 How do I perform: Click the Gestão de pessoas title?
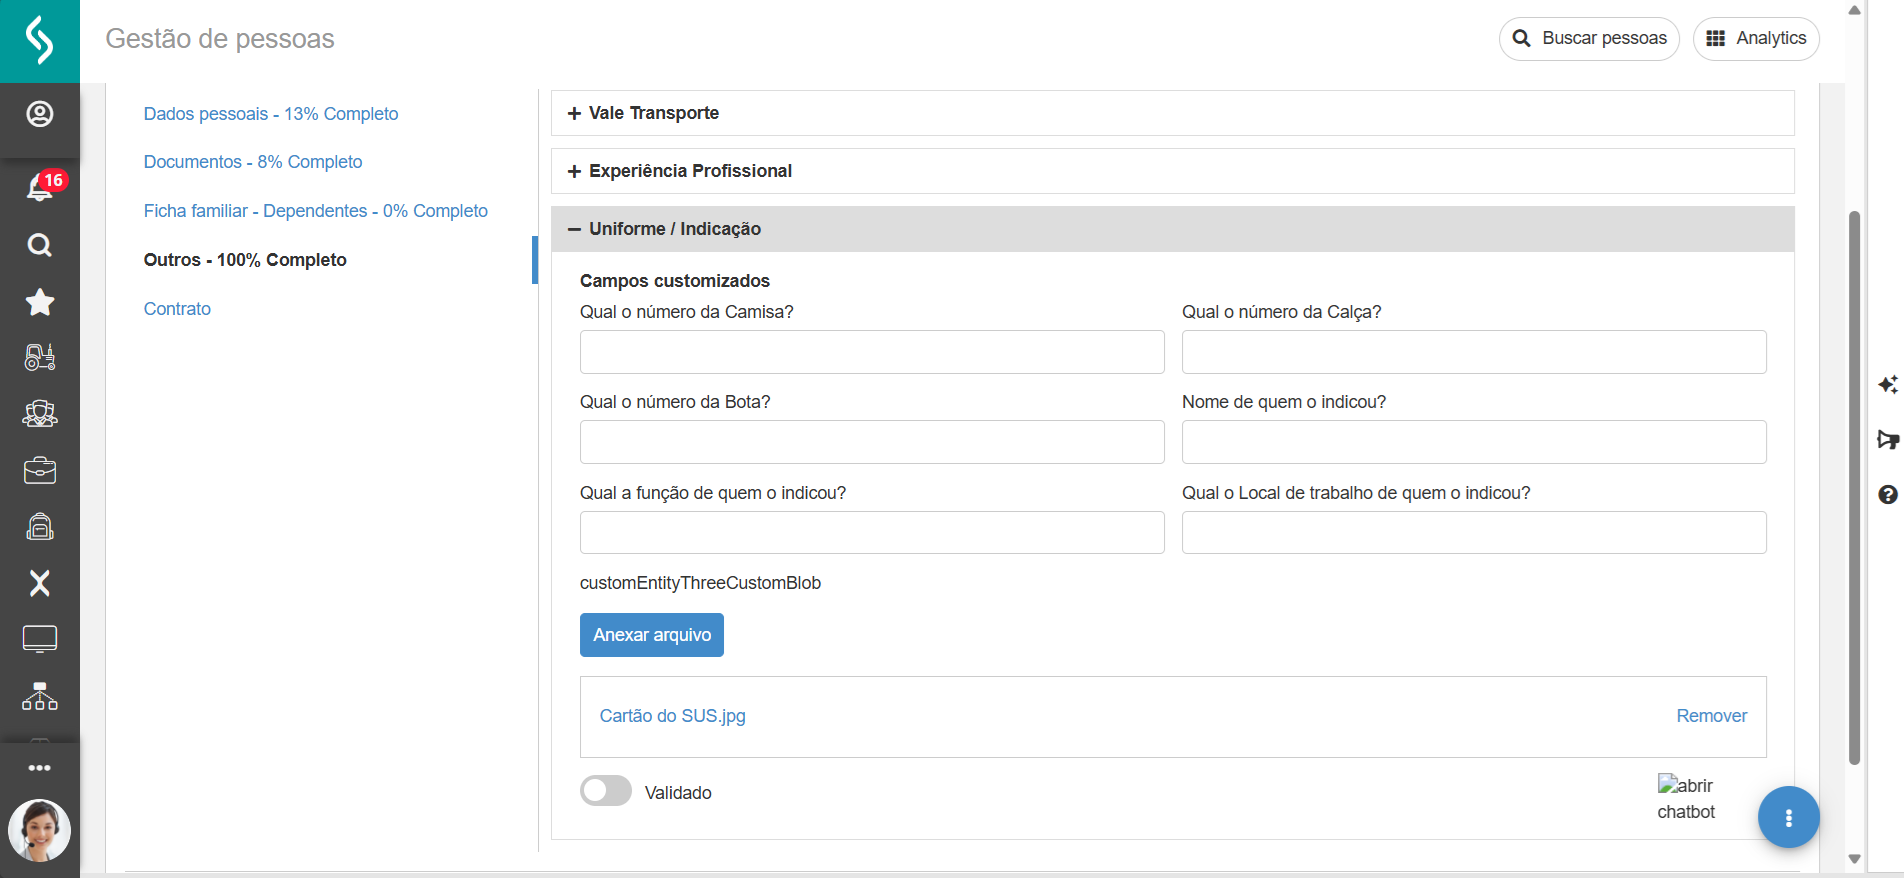220,39
